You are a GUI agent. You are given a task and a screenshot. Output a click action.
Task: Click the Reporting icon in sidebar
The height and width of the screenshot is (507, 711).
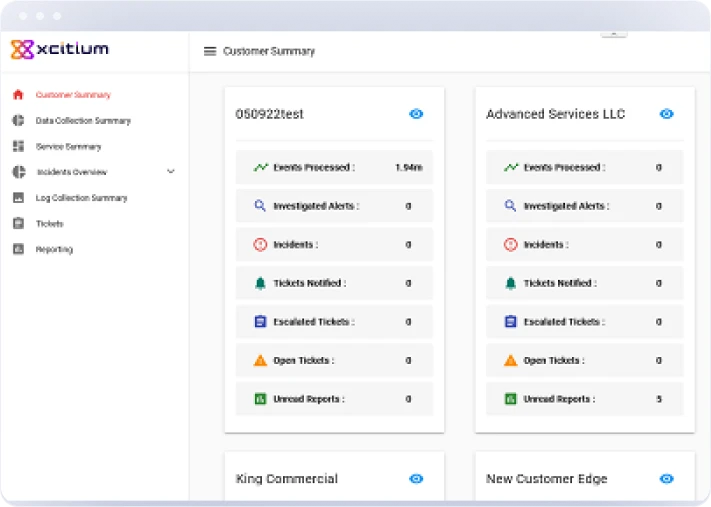click(x=18, y=249)
